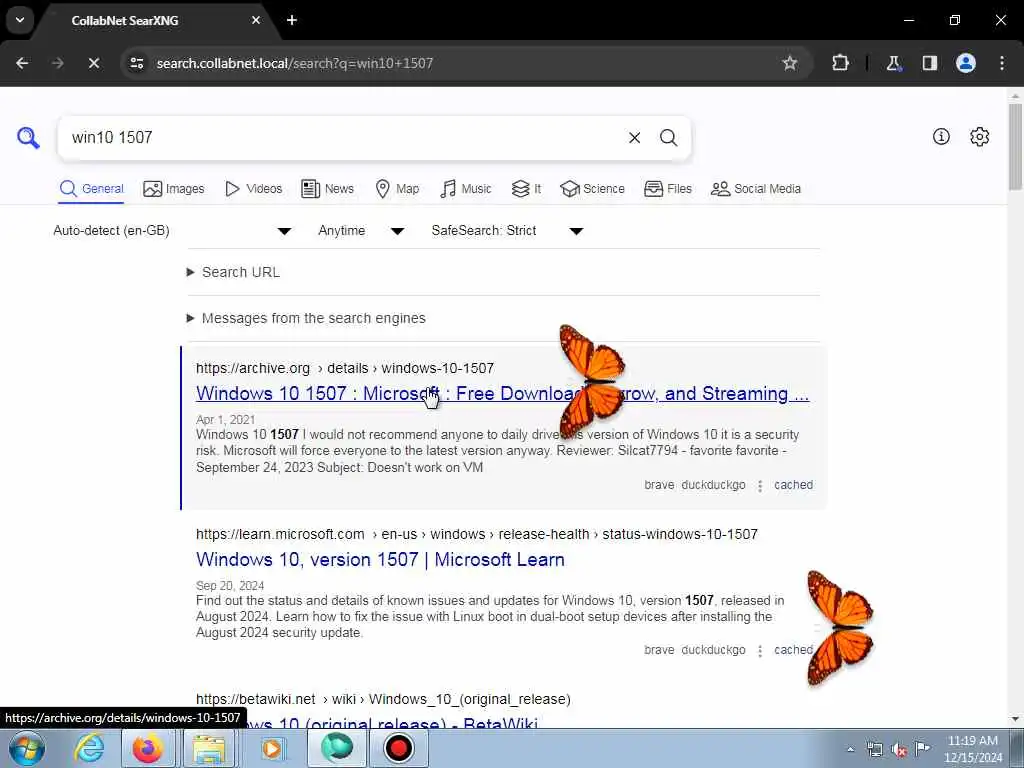
Task: Switch to the Science category tab
Action: (592, 189)
